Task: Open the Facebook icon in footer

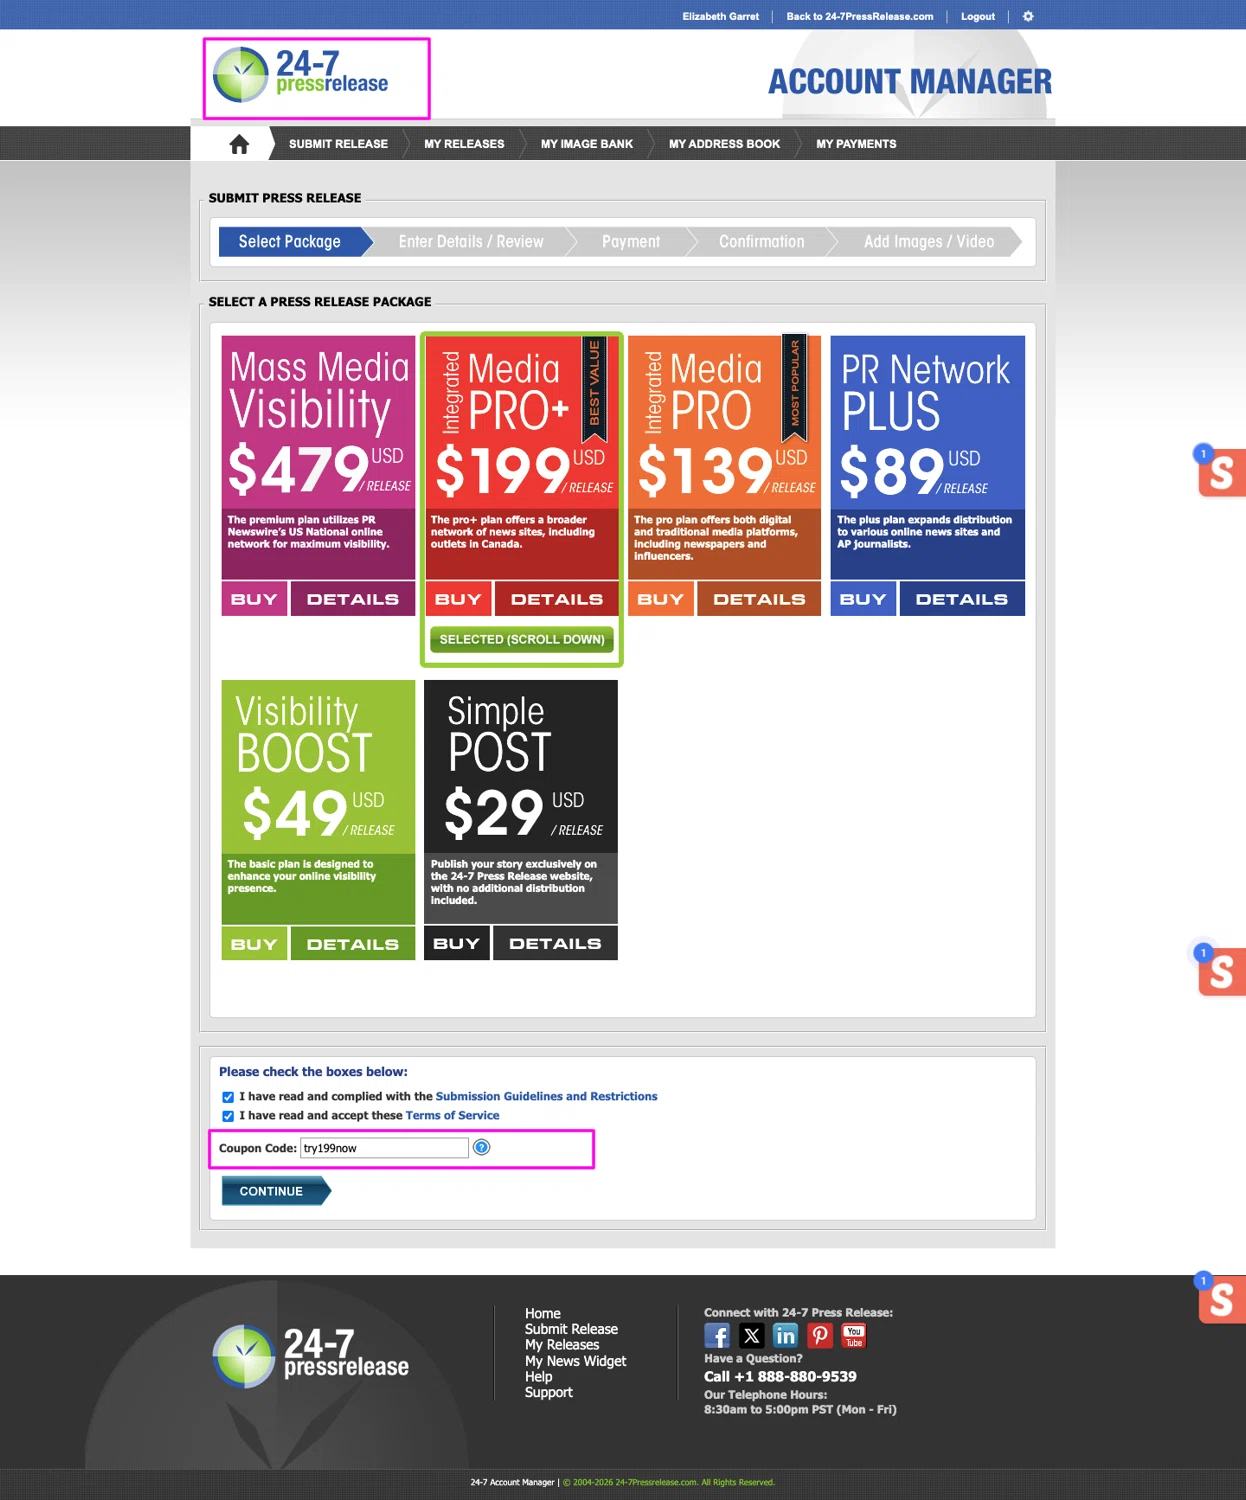Action: pyautogui.click(x=717, y=1336)
